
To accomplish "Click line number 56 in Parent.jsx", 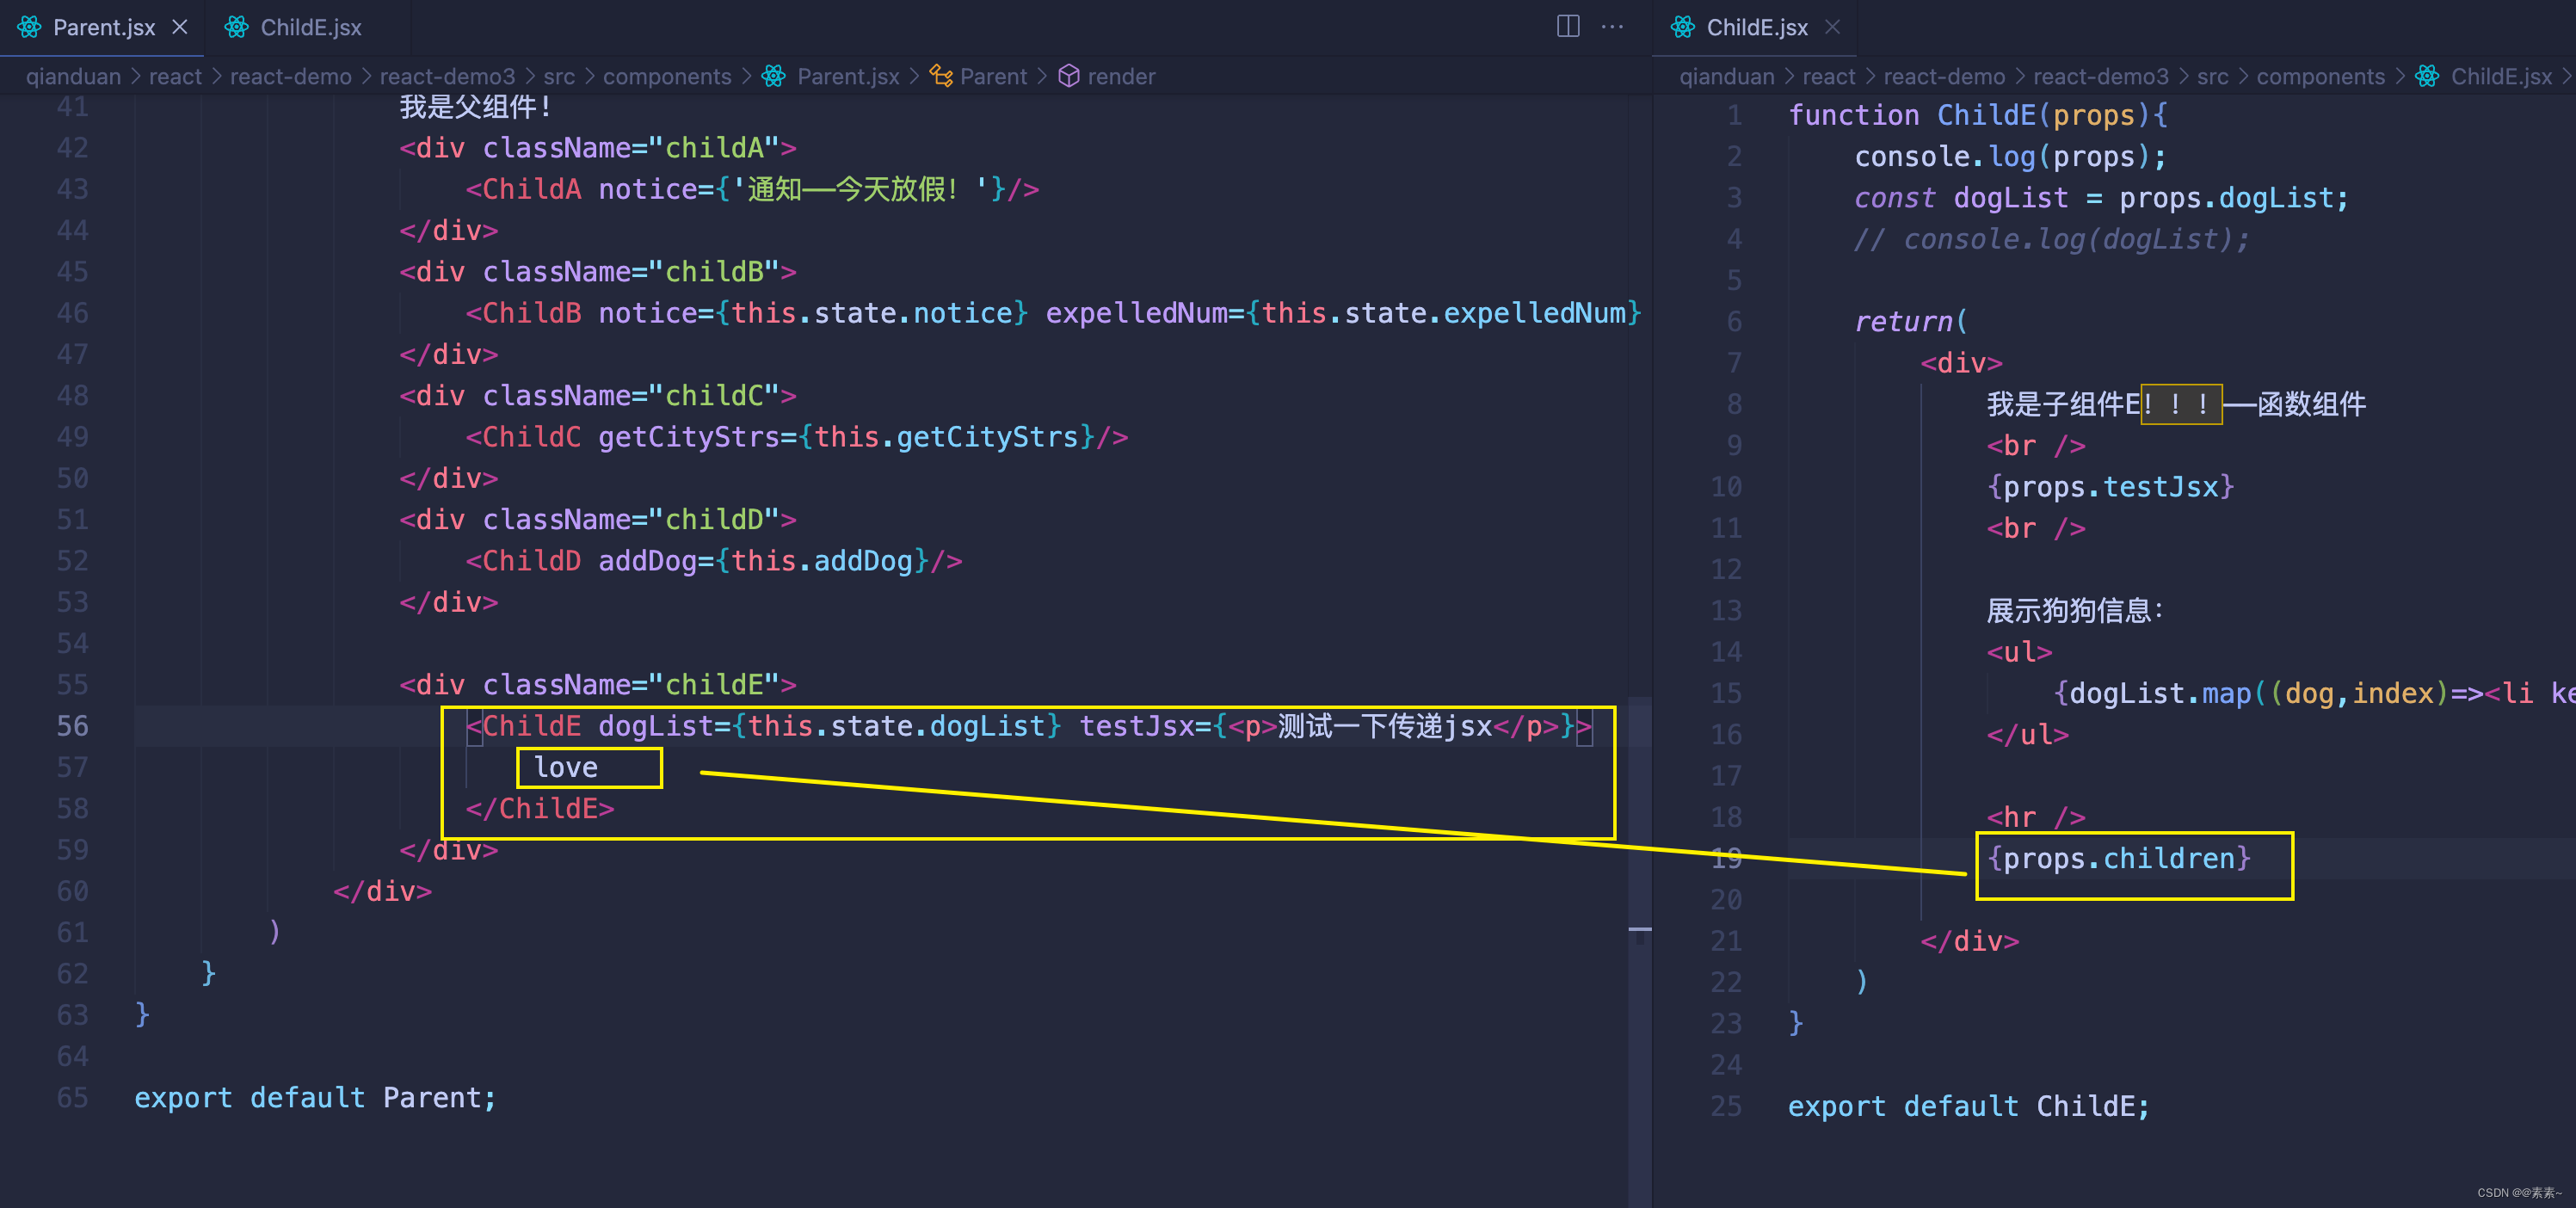I will pyautogui.click(x=72, y=725).
